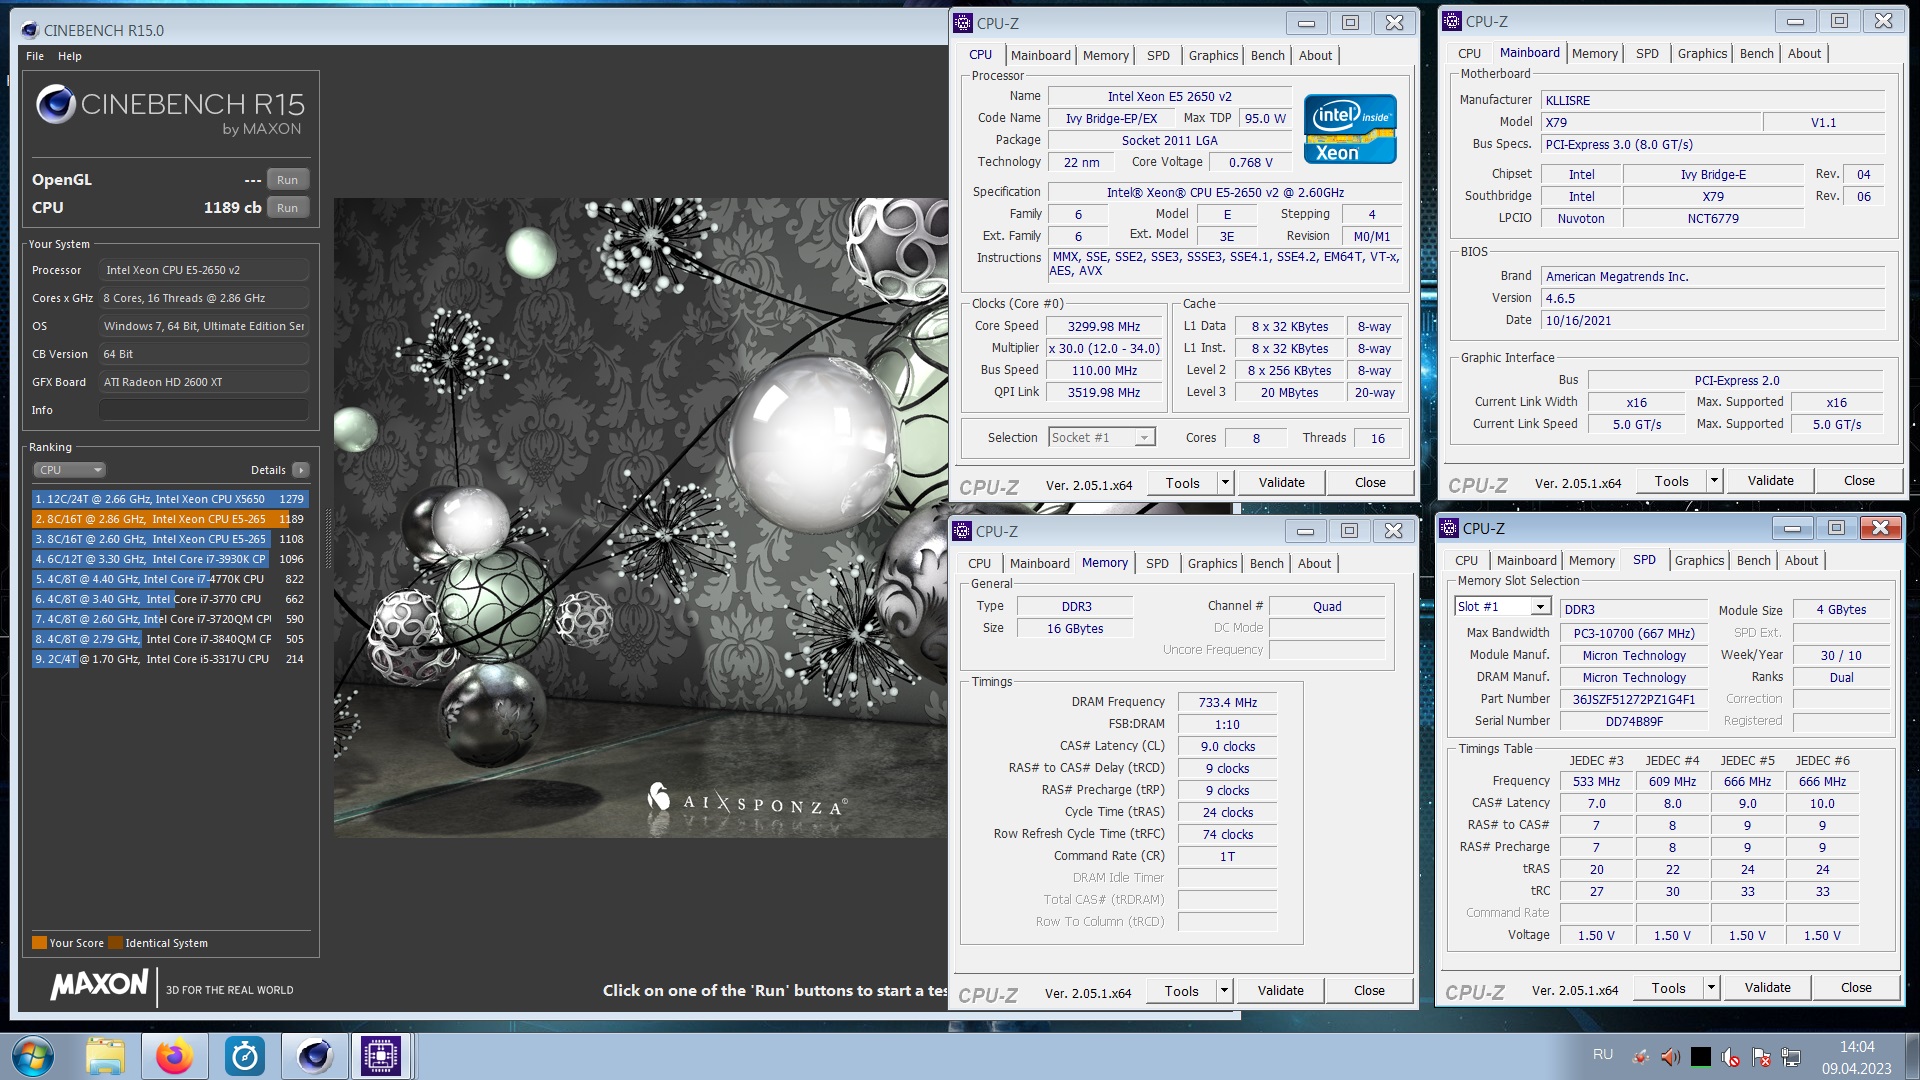
Task: Select SPD tab in CPU-Z Memory window
Action: coord(1157,564)
